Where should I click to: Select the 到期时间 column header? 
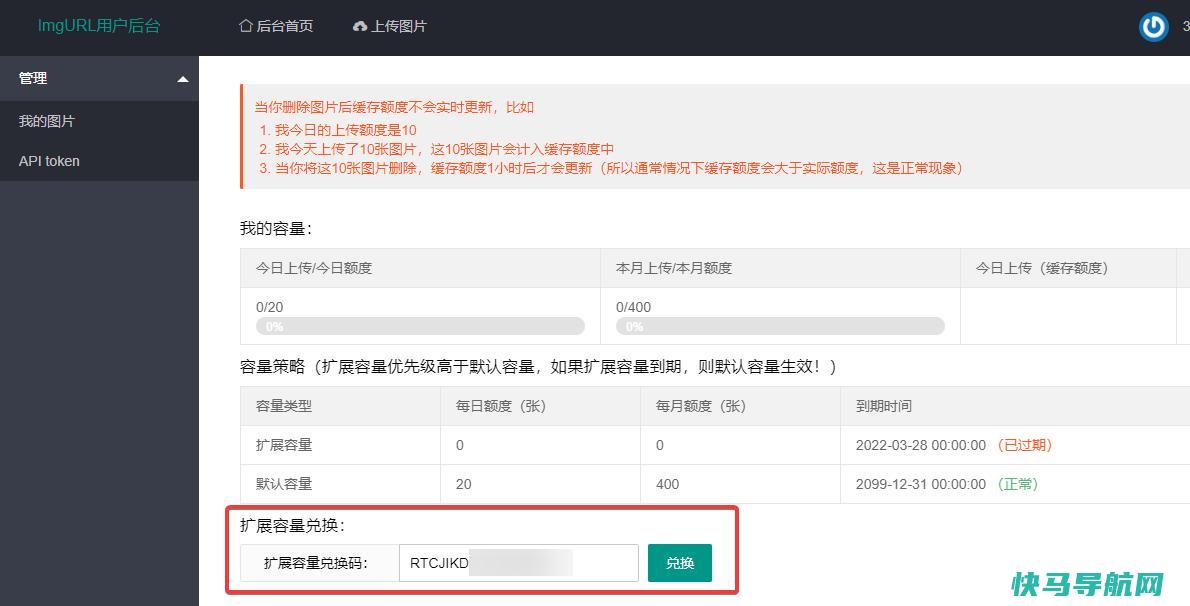(x=883, y=406)
